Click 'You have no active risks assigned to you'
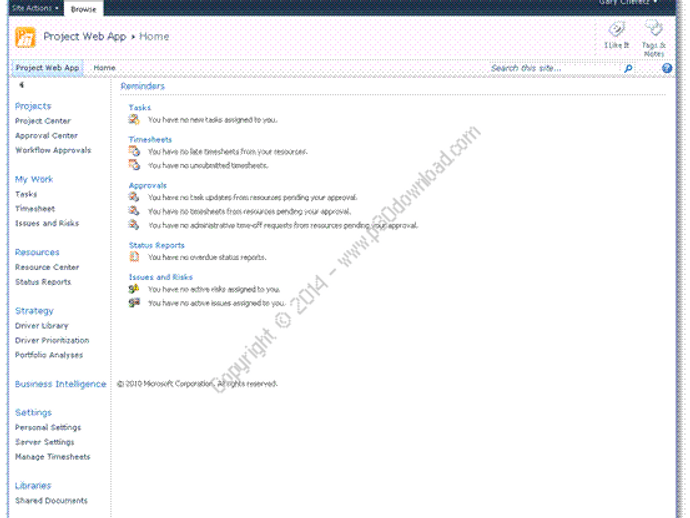The image size is (690, 518). [x=214, y=289]
